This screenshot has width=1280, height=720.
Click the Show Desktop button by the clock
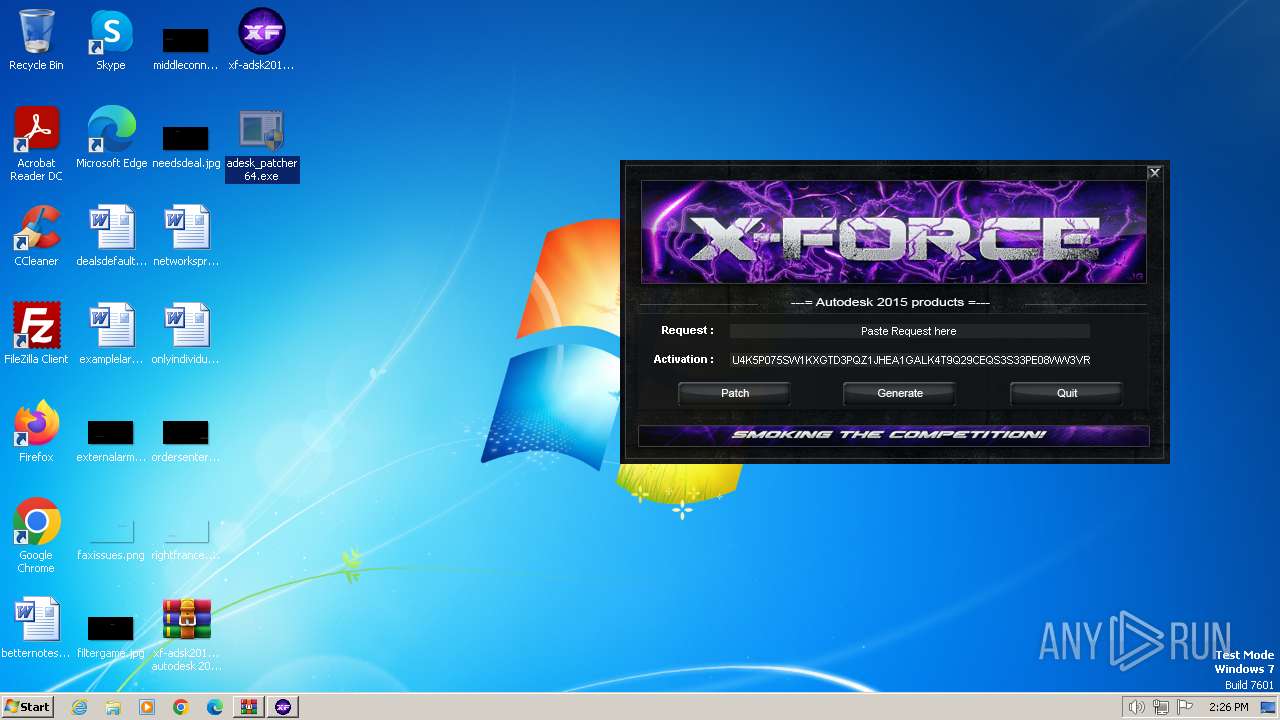[1268, 707]
